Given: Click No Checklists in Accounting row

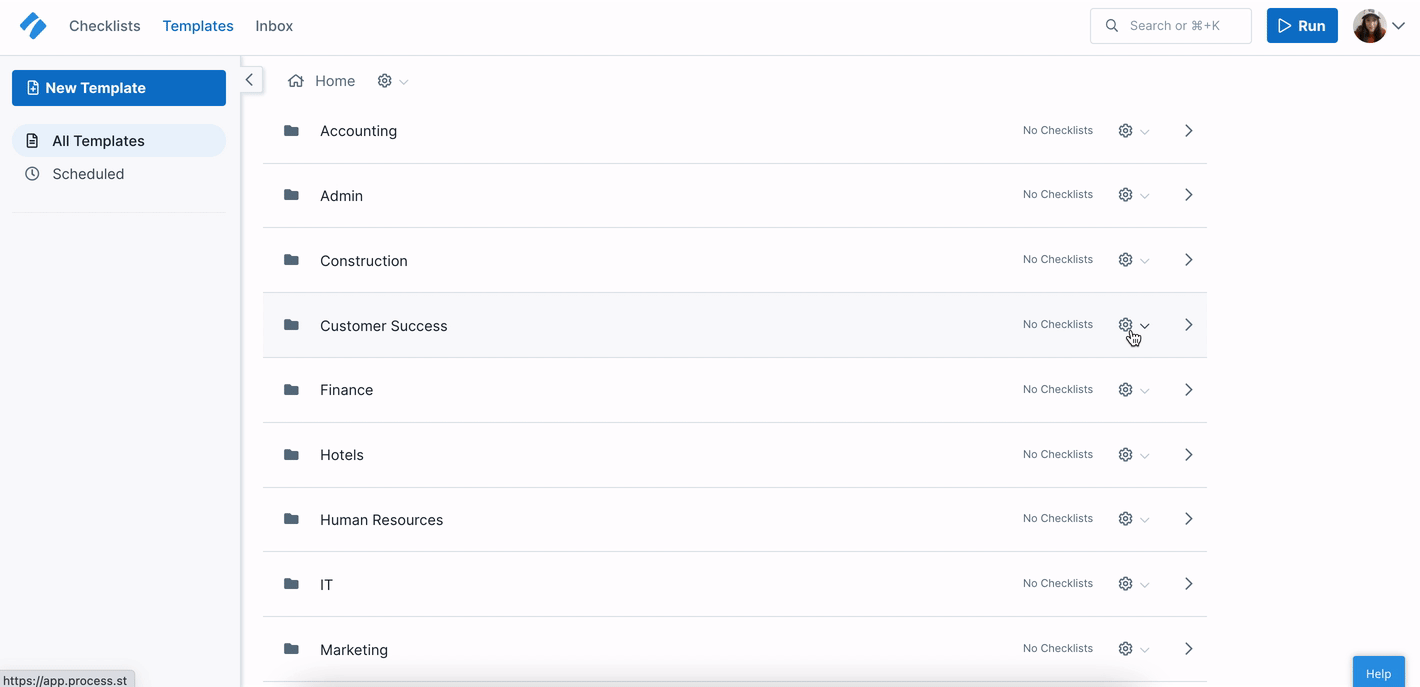Looking at the screenshot, I should pos(1058,130).
